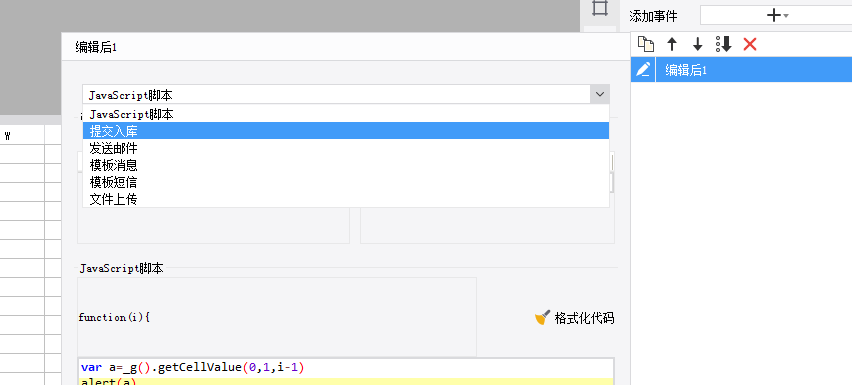
Task: Move event up with the up arrow
Action: [672, 45]
